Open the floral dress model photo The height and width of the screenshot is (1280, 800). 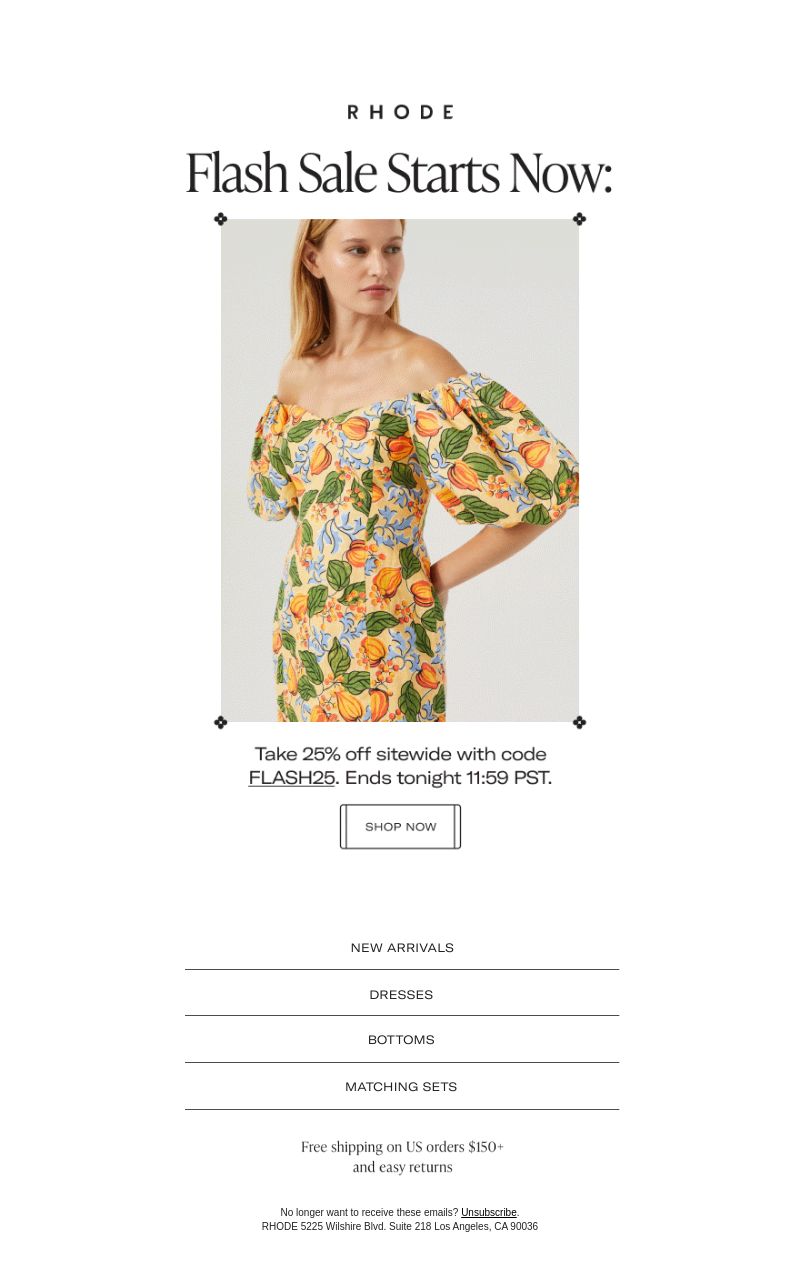400,470
